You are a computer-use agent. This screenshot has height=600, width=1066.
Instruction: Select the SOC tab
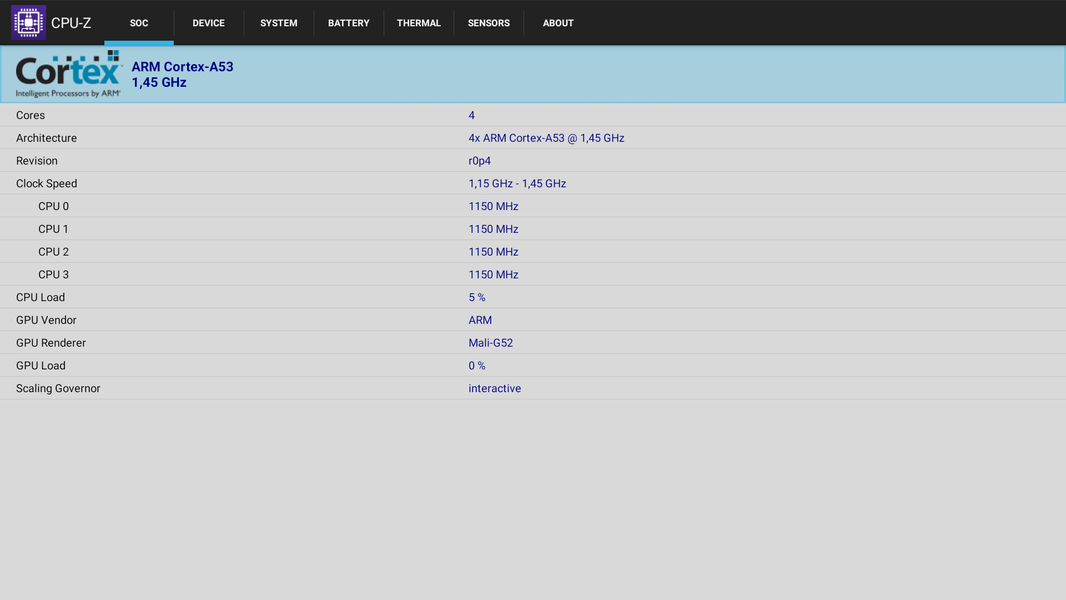click(x=139, y=23)
